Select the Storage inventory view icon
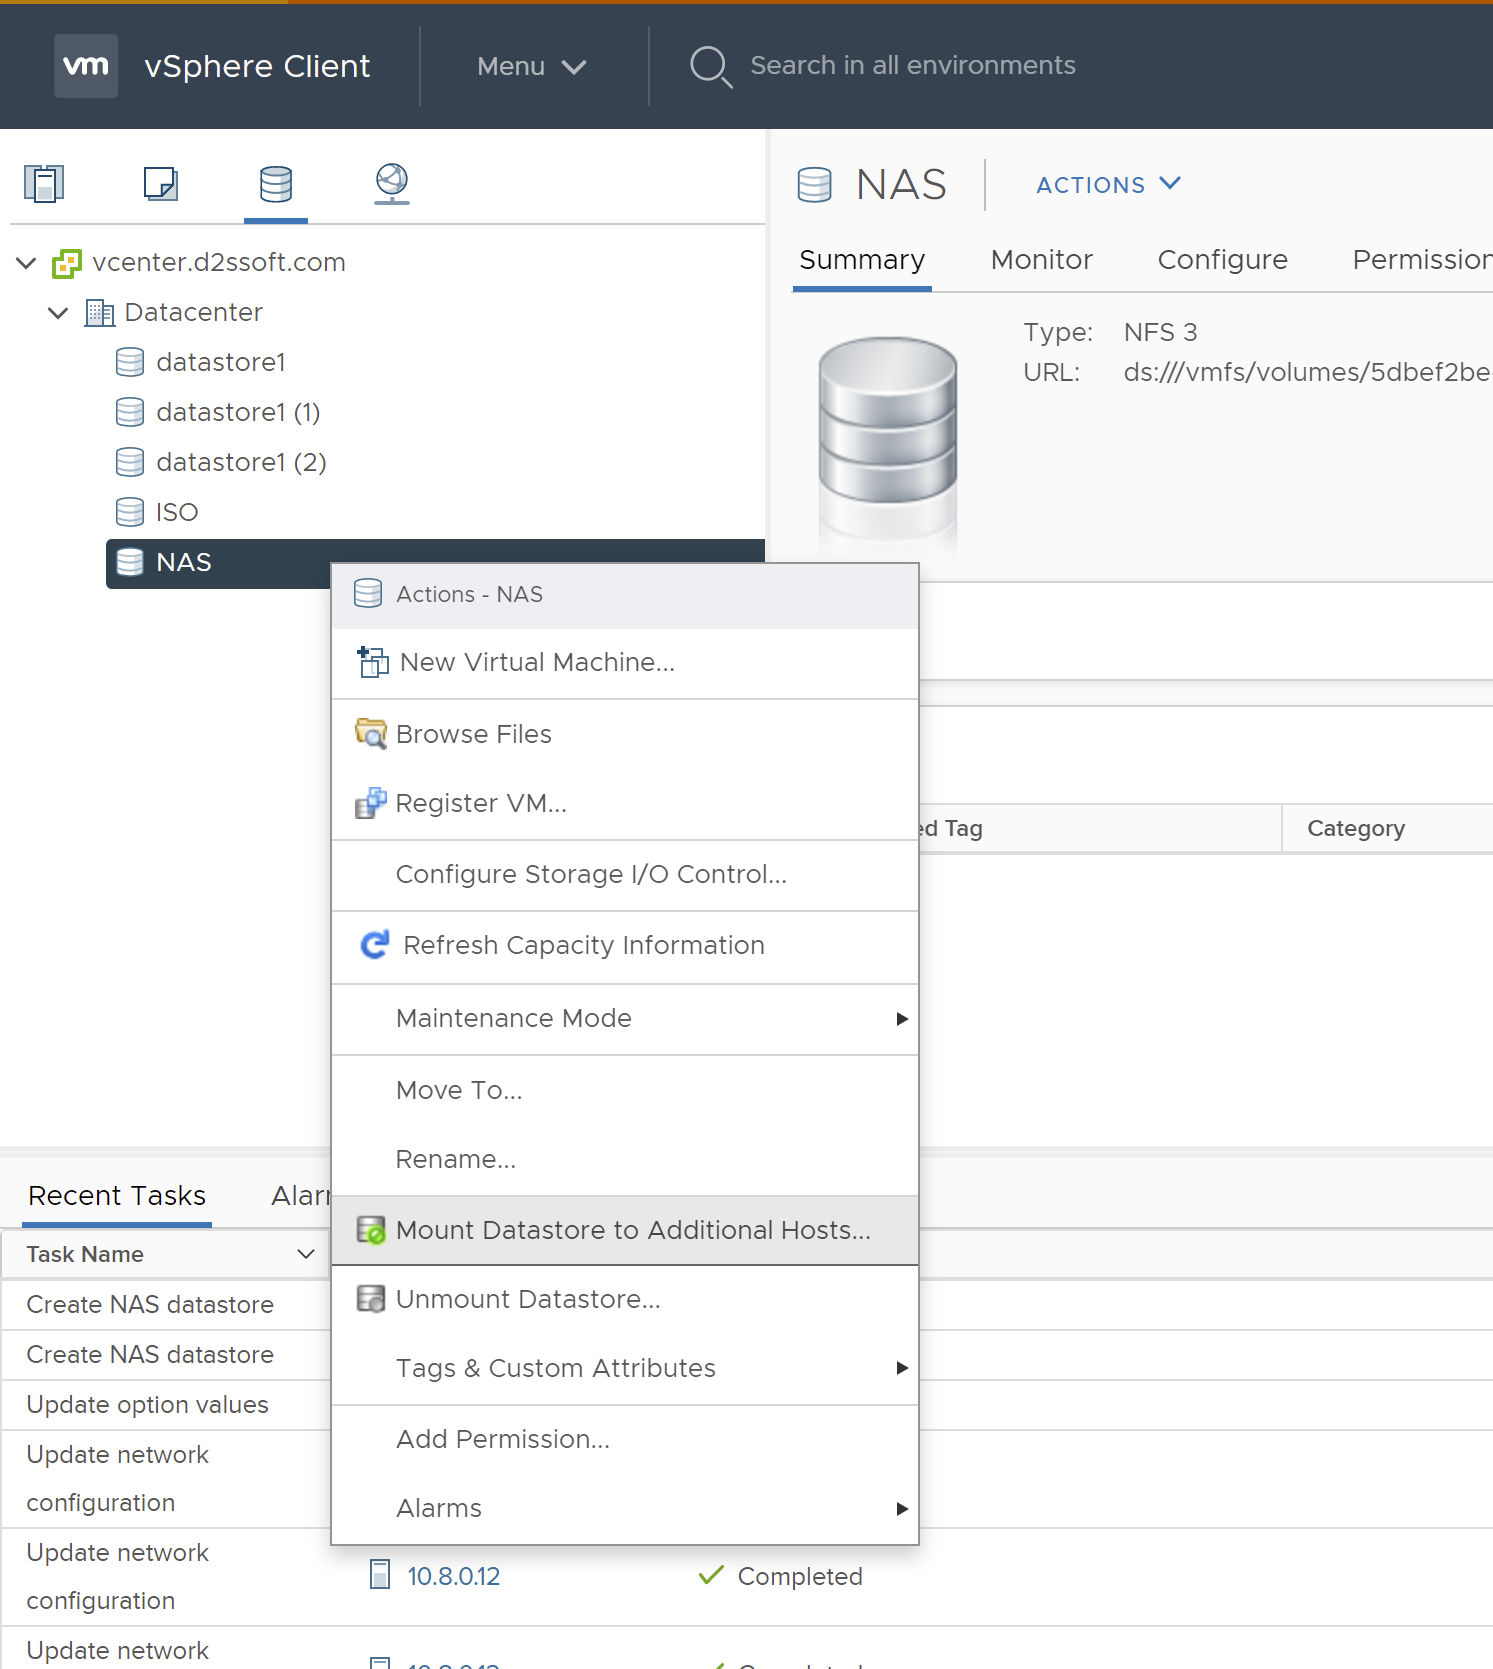This screenshot has width=1493, height=1669. point(276,184)
